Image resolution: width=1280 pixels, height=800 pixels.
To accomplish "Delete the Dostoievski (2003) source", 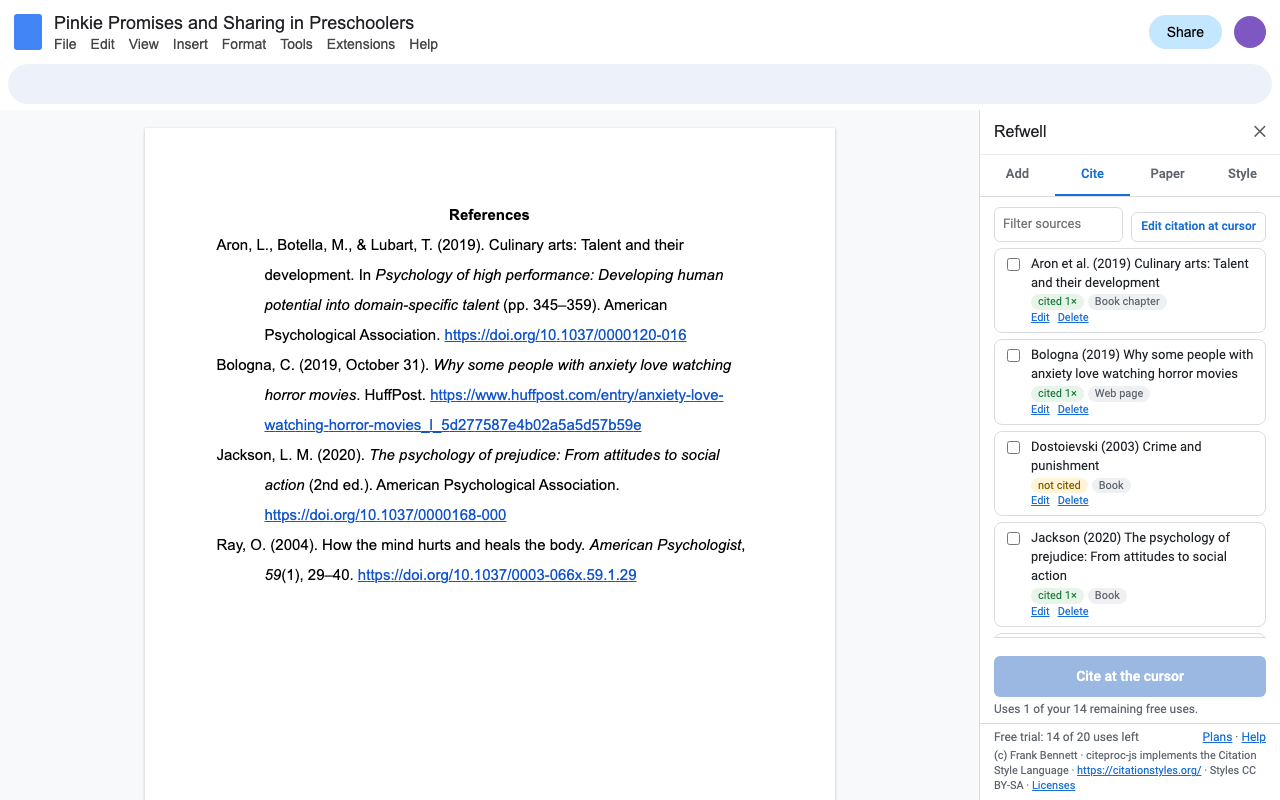I will click(x=1073, y=501).
